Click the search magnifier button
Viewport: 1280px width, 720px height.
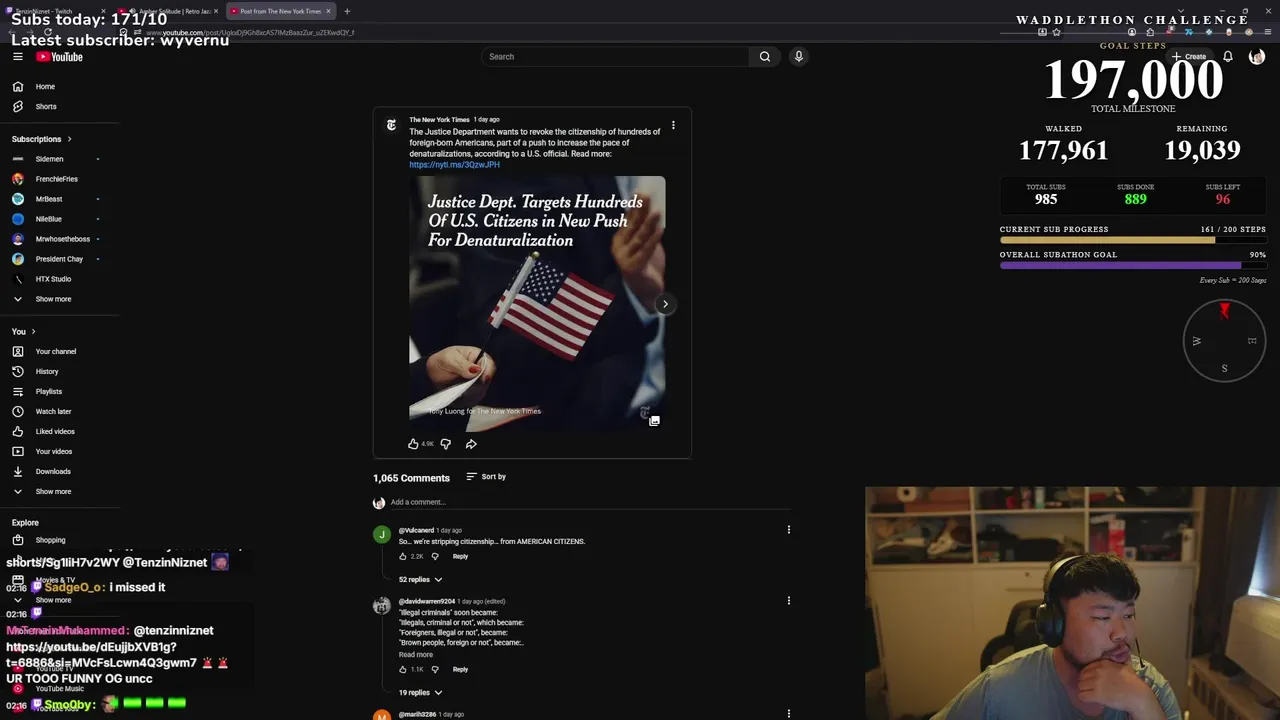765,57
